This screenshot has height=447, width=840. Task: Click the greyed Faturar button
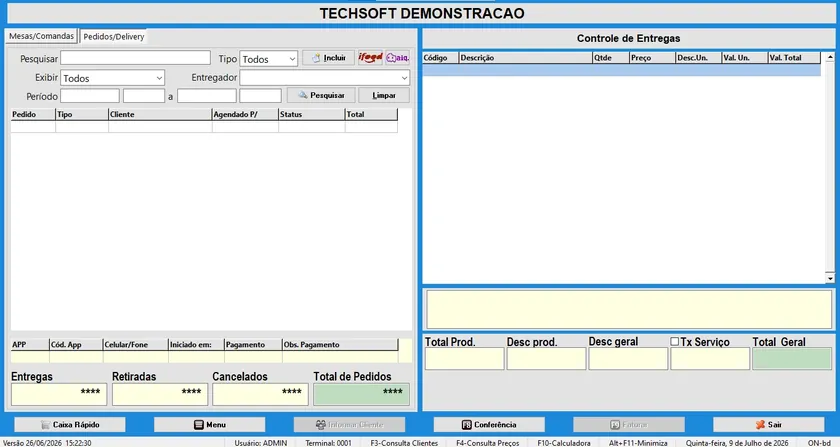pos(629,424)
